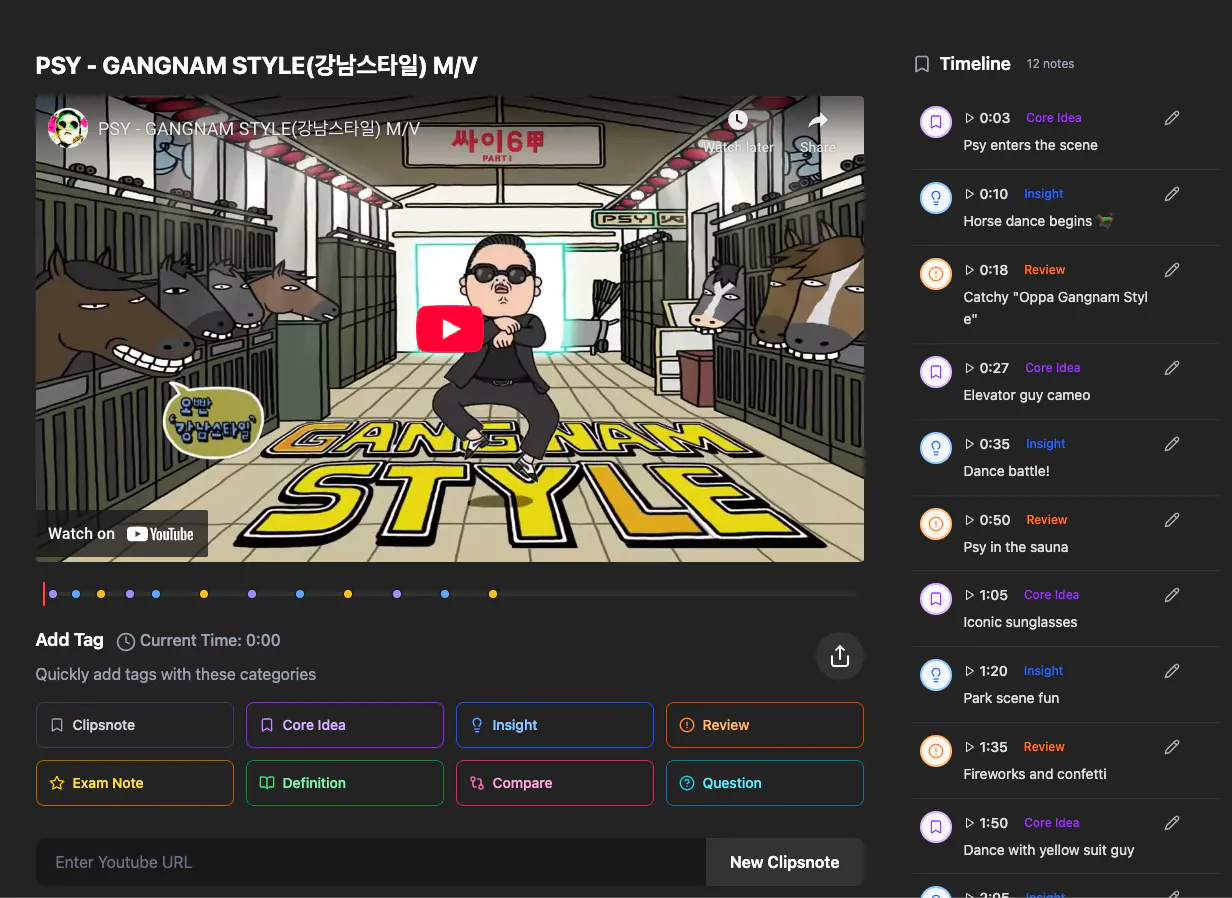Click the New Clipsnote button
The height and width of the screenshot is (898, 1232).
tap(785, 862)
